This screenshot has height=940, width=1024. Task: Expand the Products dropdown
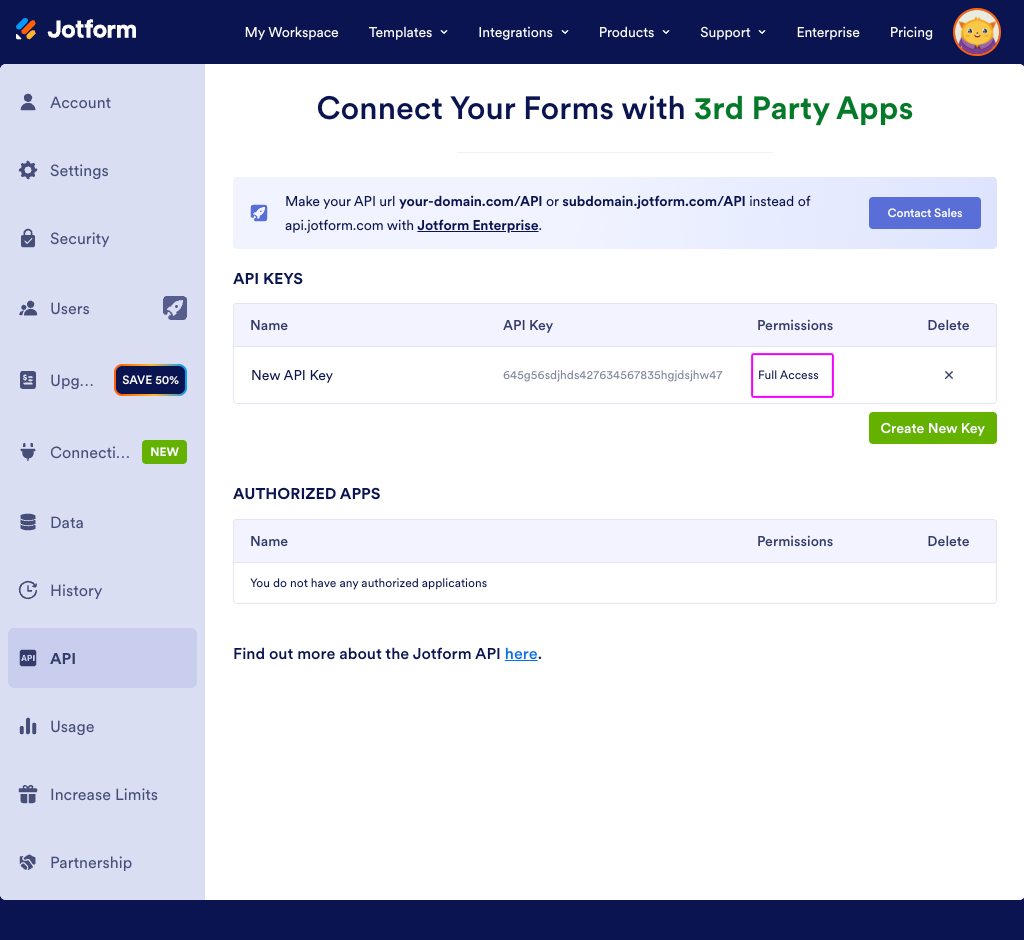click(634, 32)
